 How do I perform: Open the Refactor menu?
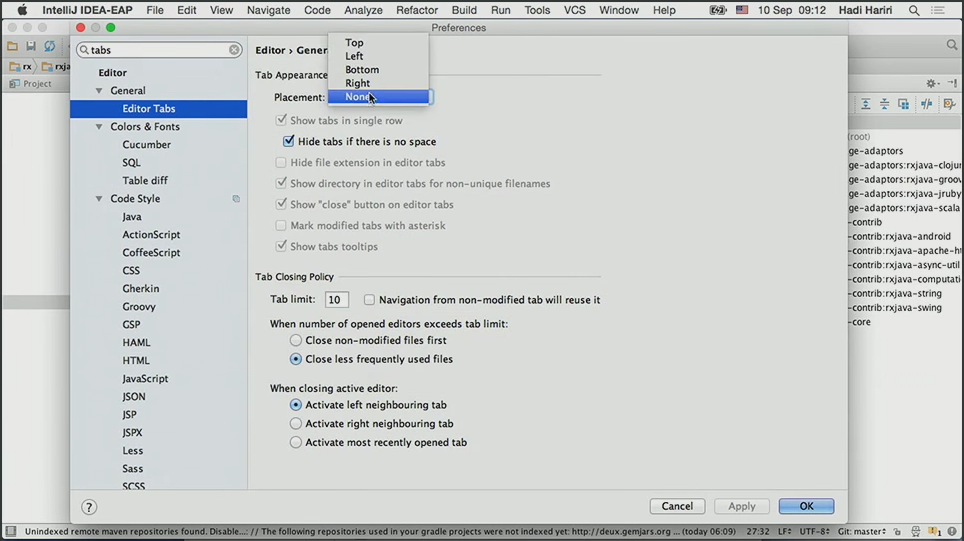click(x=416, y=10)
